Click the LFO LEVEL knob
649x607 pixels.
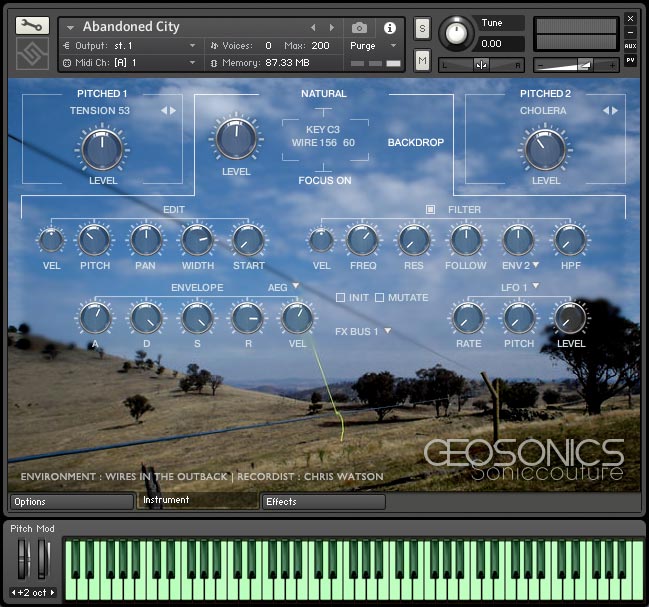click(570, 318)
